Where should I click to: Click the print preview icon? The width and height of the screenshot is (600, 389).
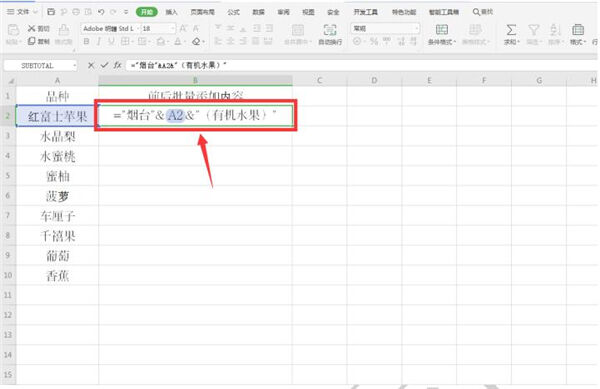tap(88, 12)
